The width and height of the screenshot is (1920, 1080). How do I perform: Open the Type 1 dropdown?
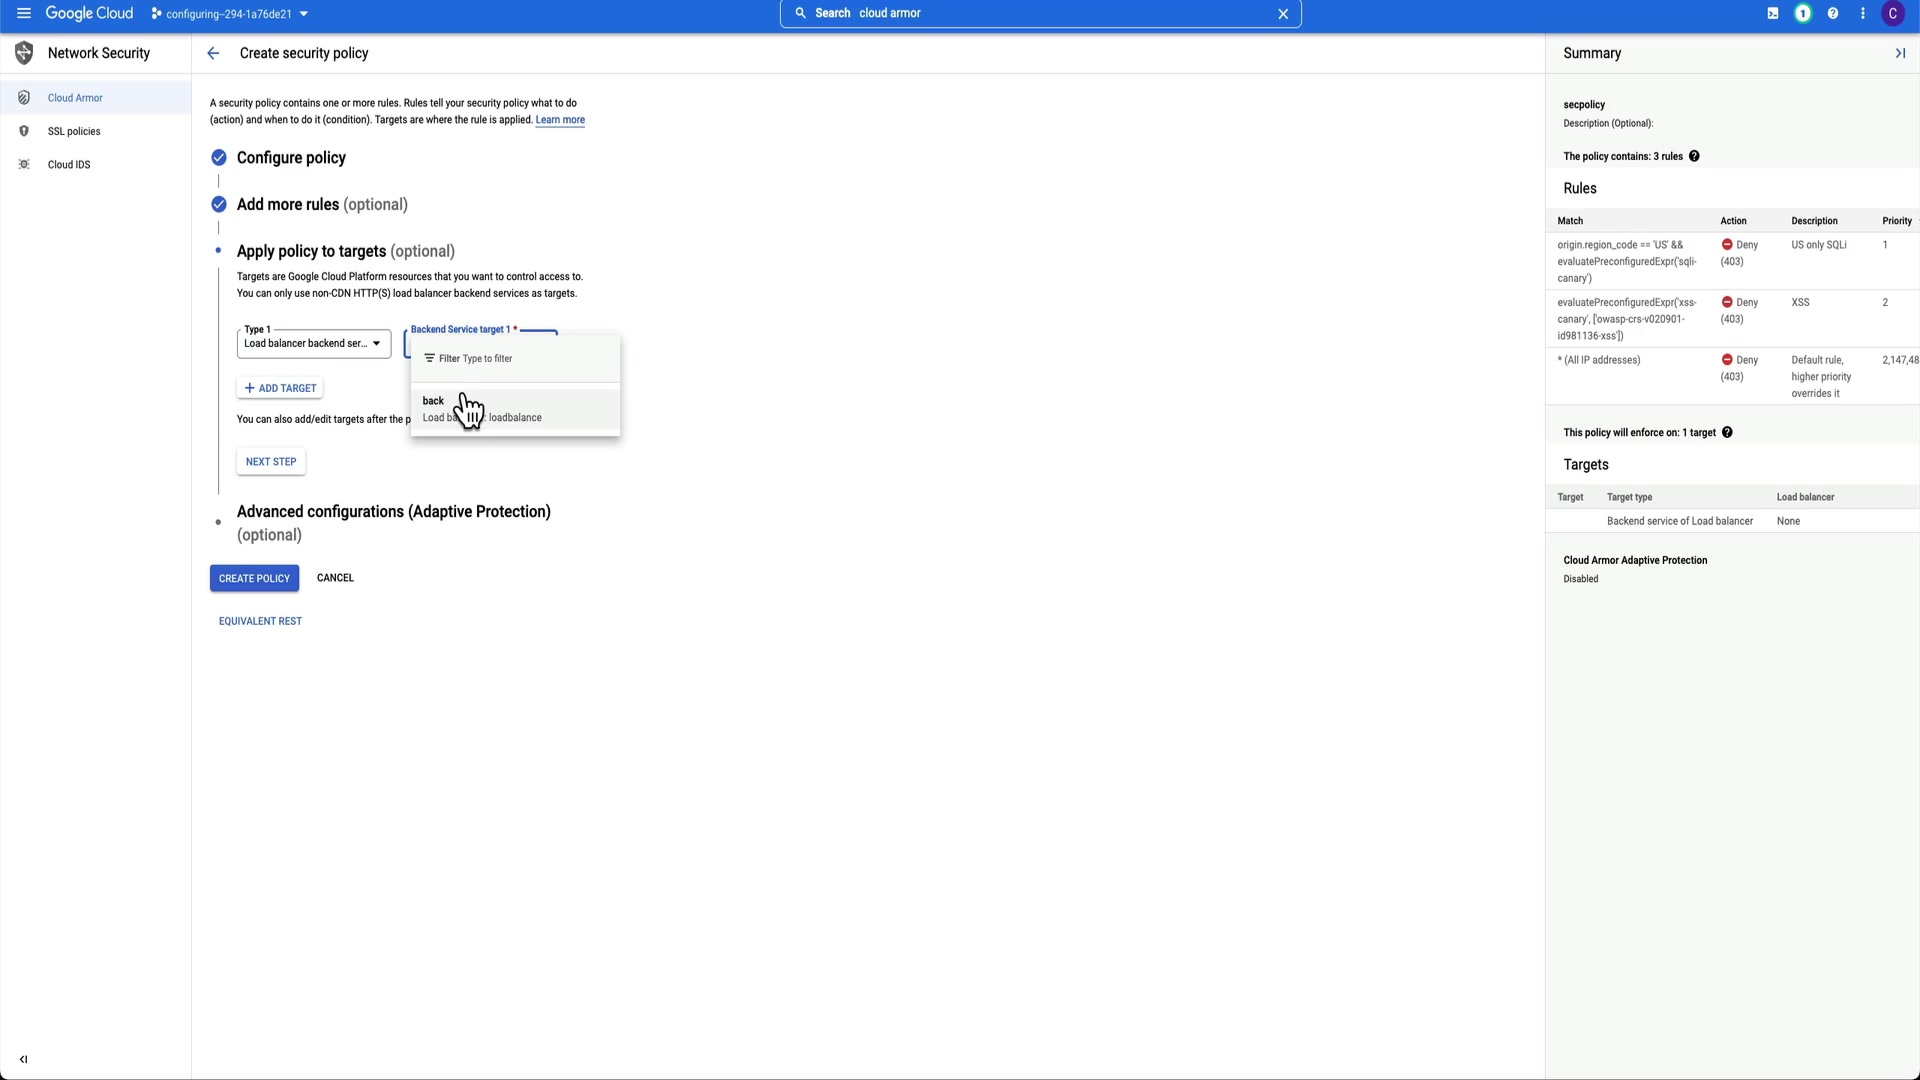pyautogui.click(x=313, y=343)
